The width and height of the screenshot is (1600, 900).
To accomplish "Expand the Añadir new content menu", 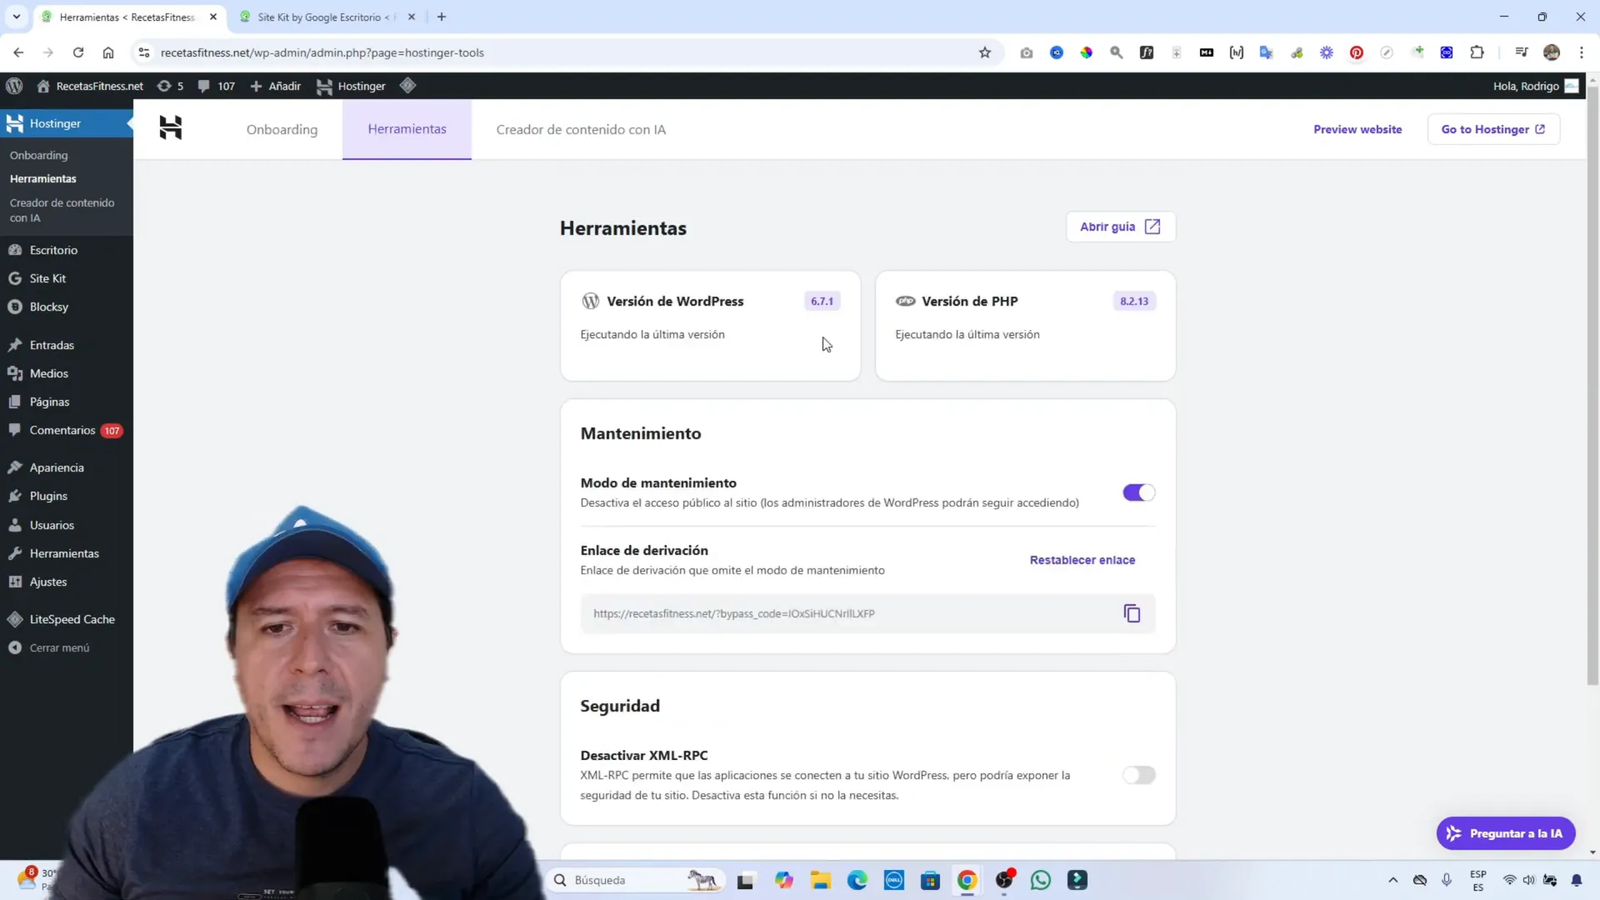I will pos(275,86).
